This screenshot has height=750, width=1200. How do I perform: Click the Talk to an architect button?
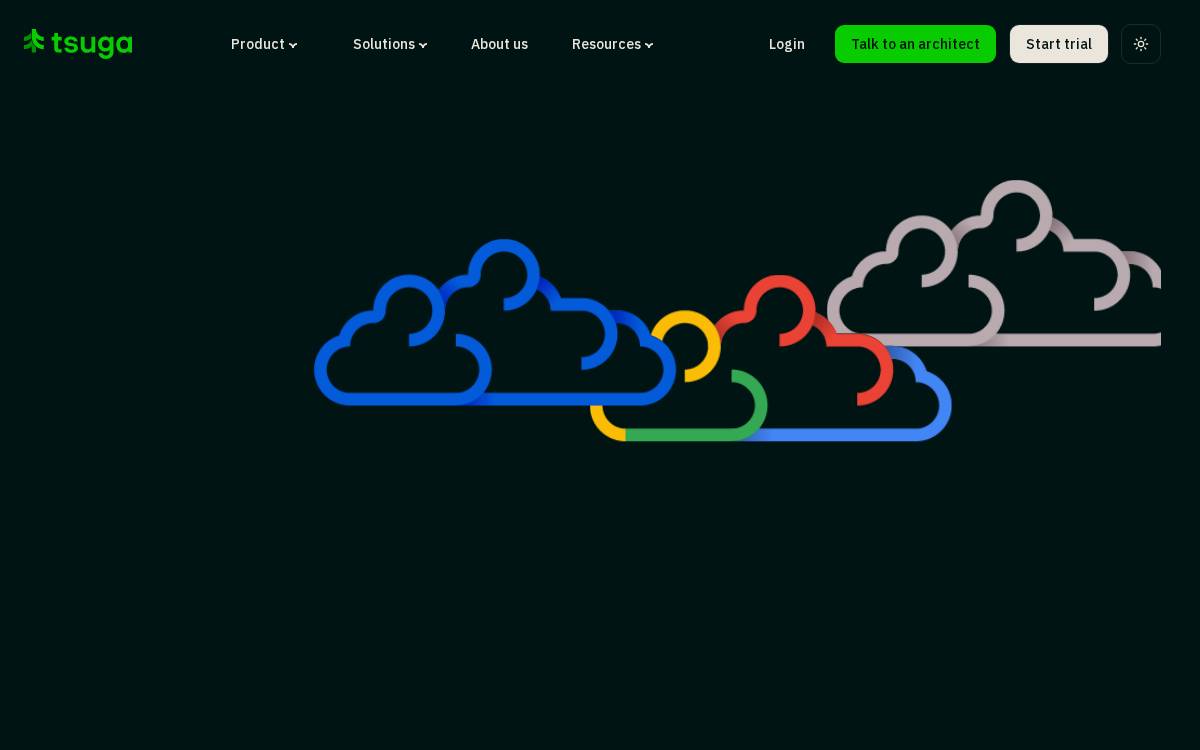click(x=915, y=44)
